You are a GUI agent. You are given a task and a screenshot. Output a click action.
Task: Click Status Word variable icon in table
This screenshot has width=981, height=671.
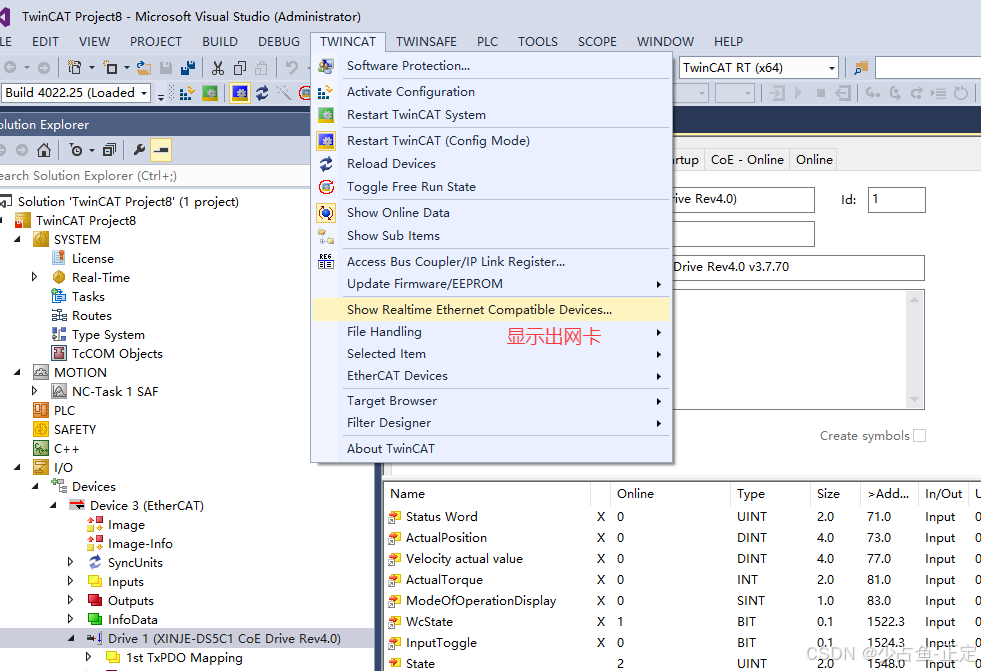pos(394,517)
